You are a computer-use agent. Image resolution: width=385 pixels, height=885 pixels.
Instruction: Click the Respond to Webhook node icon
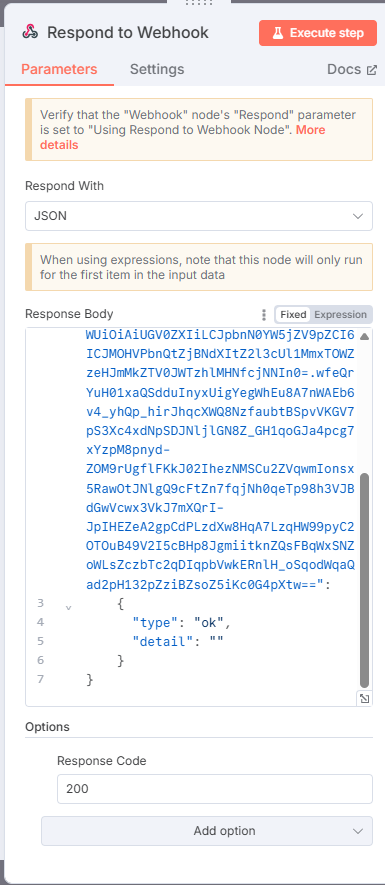coord(30,33)
